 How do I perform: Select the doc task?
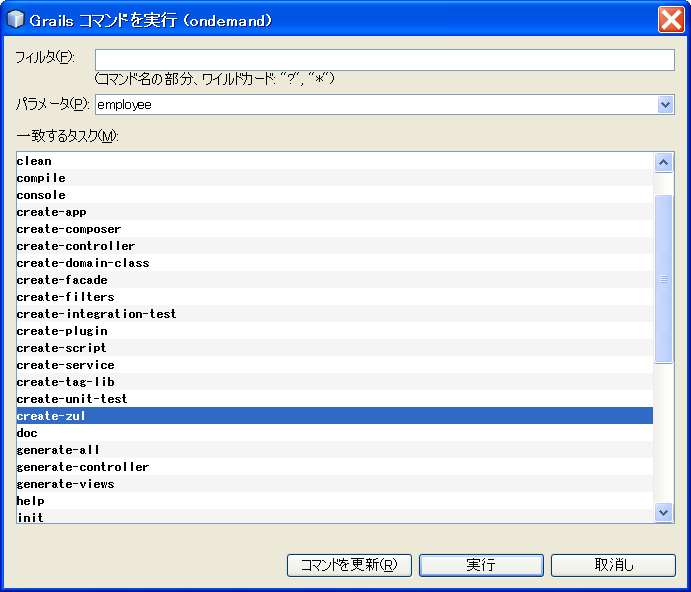tap(334, 433)
